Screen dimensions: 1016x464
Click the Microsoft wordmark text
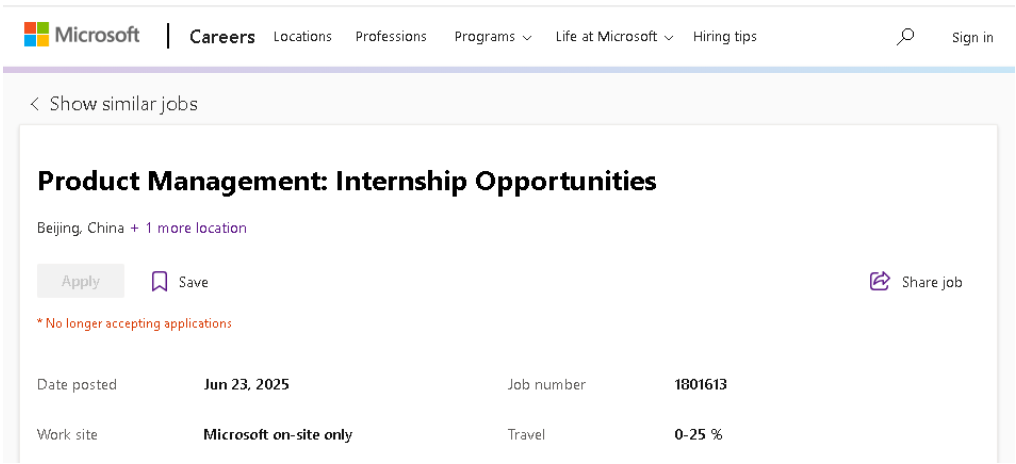pyautogui.click(x=97, y=34)
